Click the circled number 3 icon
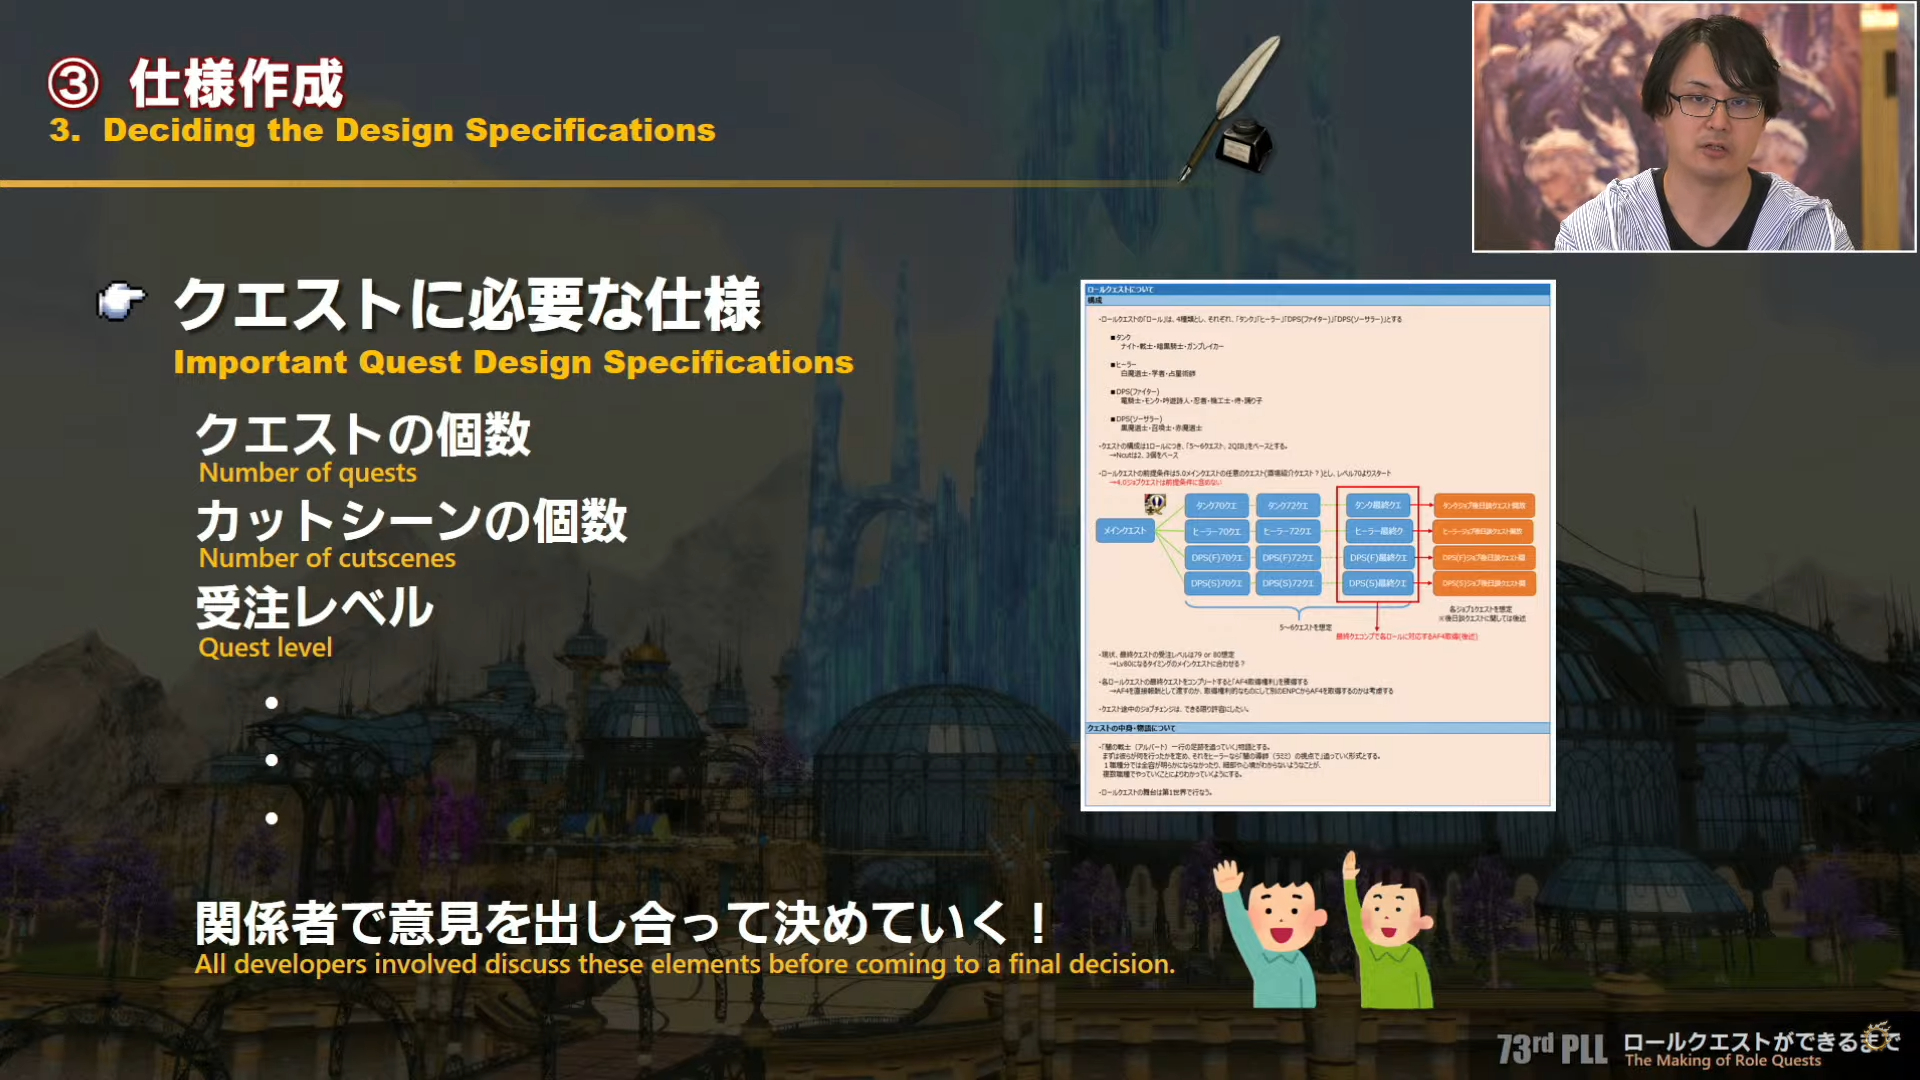This screenshot has height=1080, width=1920. coord(74,84)
